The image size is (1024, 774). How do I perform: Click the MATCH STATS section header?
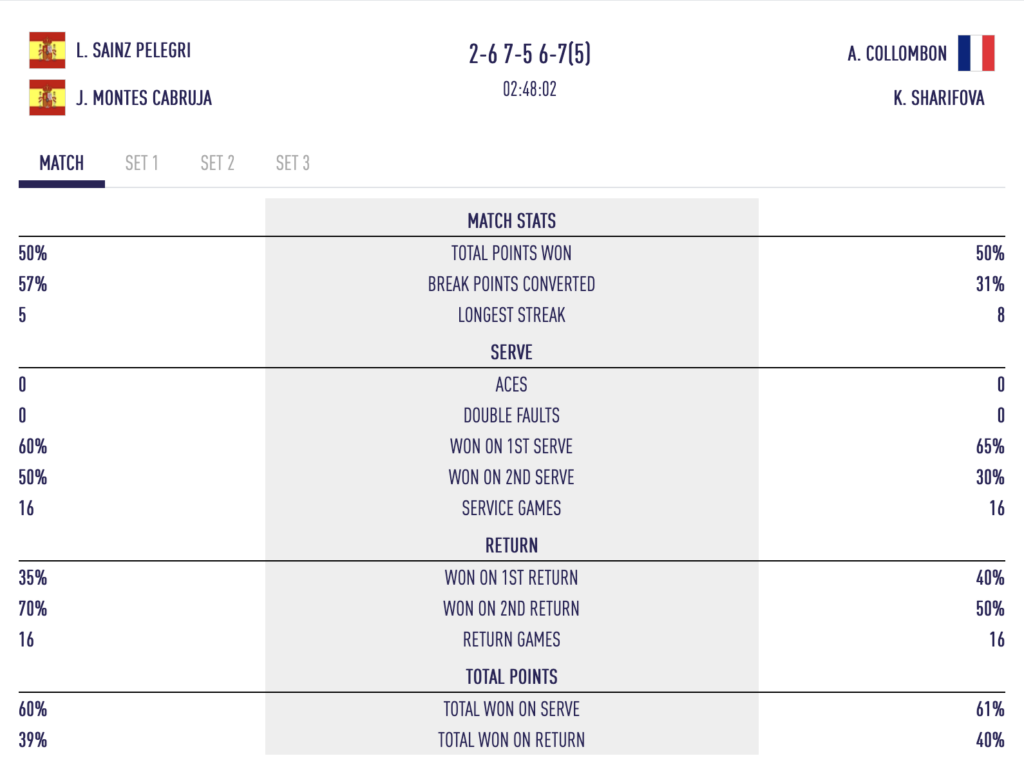coord(511,221)
